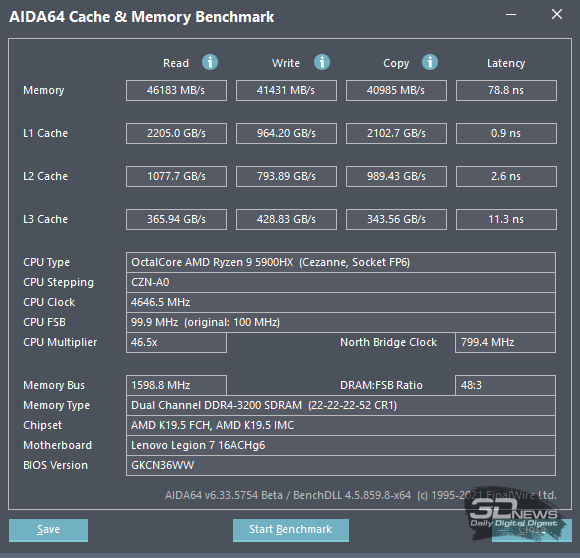The width and height of the screenshot is (580, 558).
Task: Click the CPU FSB field 99.9 MHz
Action: click(x=341, y=322)
